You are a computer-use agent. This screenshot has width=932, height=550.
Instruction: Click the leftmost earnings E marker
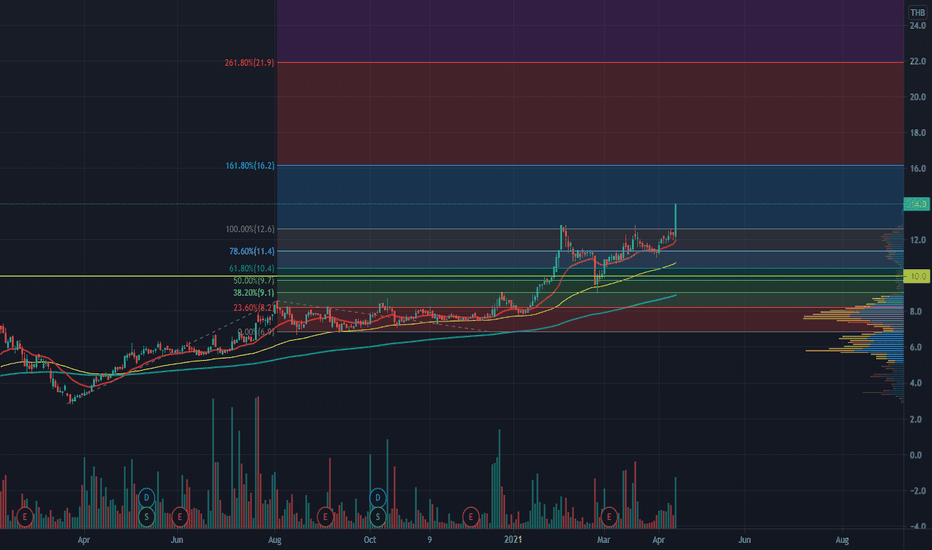pos(24,517)
